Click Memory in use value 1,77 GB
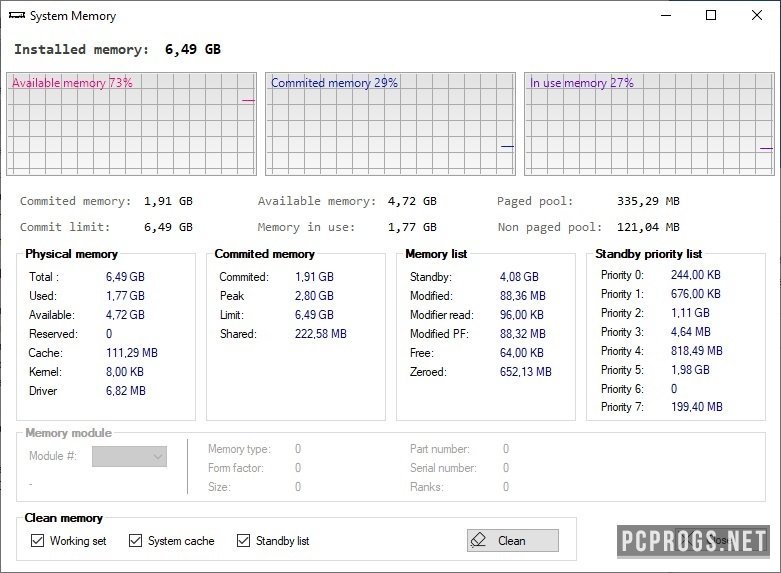Screen dimensions: 781x573 tap(412, 227)
